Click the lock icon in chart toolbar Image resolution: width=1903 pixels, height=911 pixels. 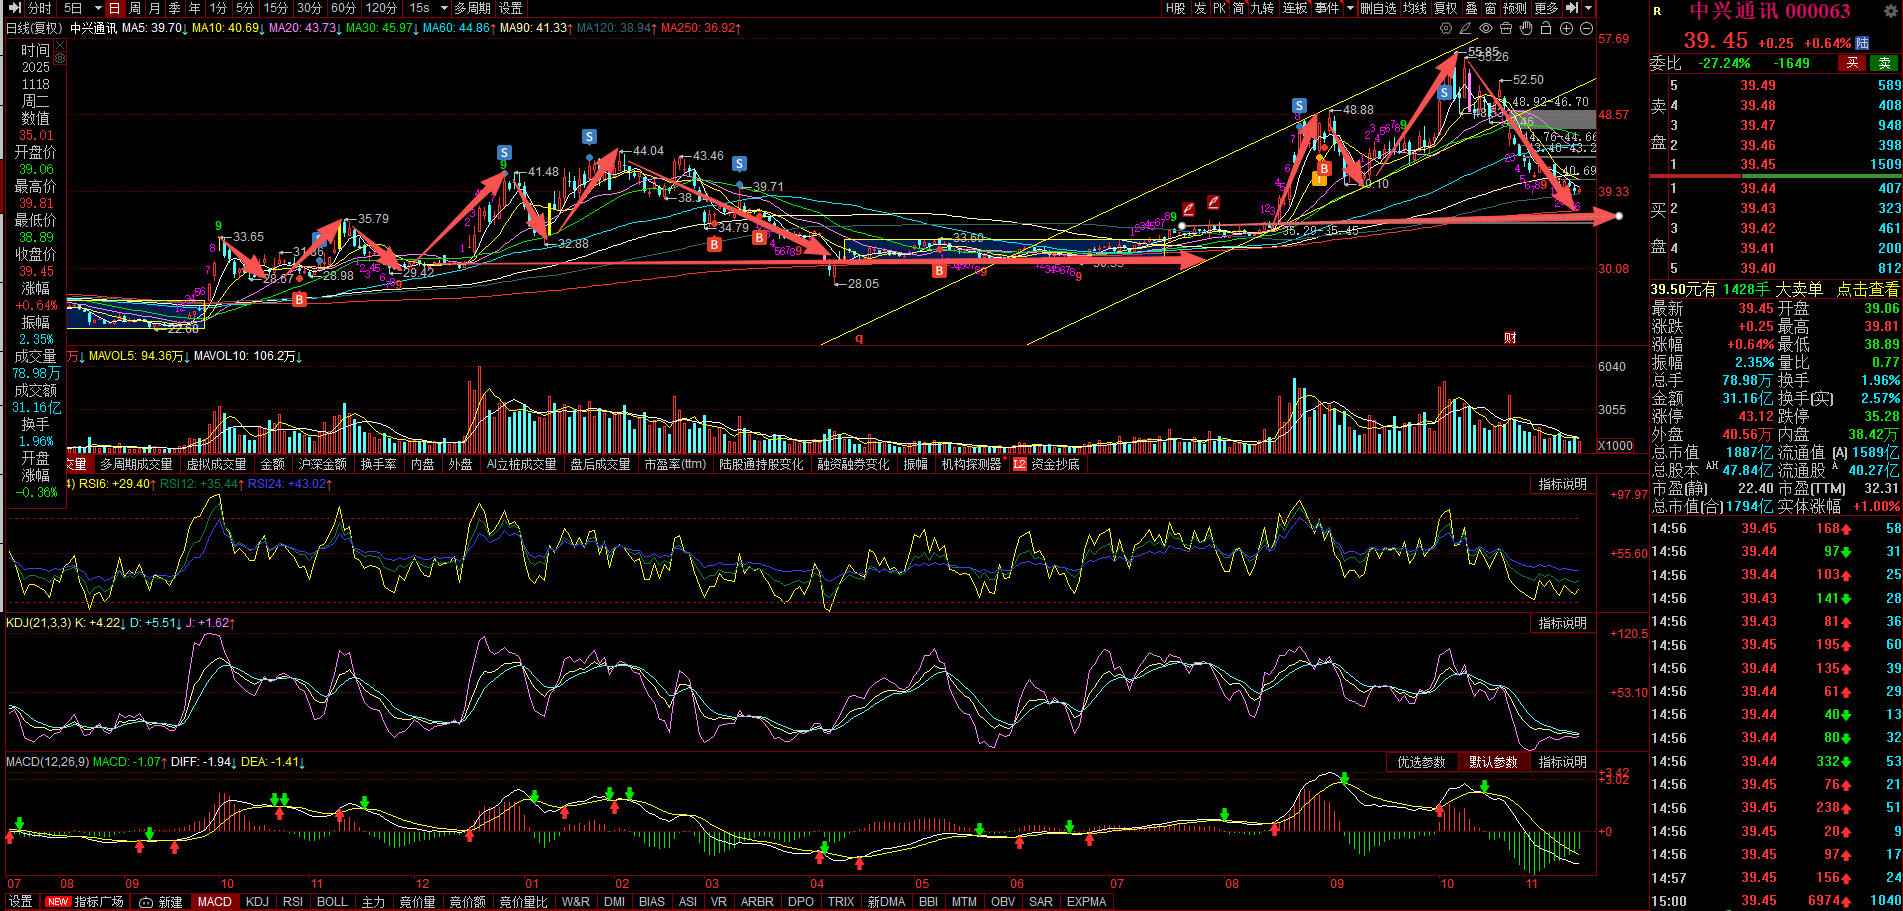(1546, 28)
